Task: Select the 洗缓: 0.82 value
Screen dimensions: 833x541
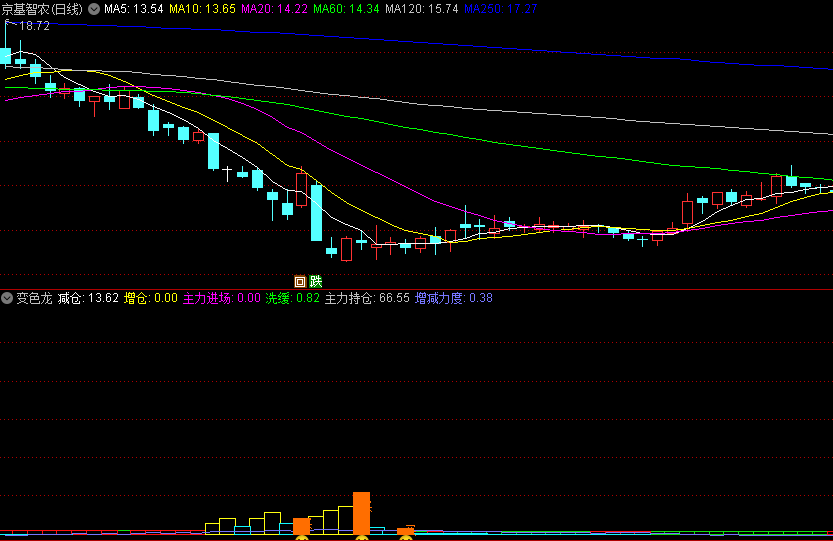Action: (292, 298)
